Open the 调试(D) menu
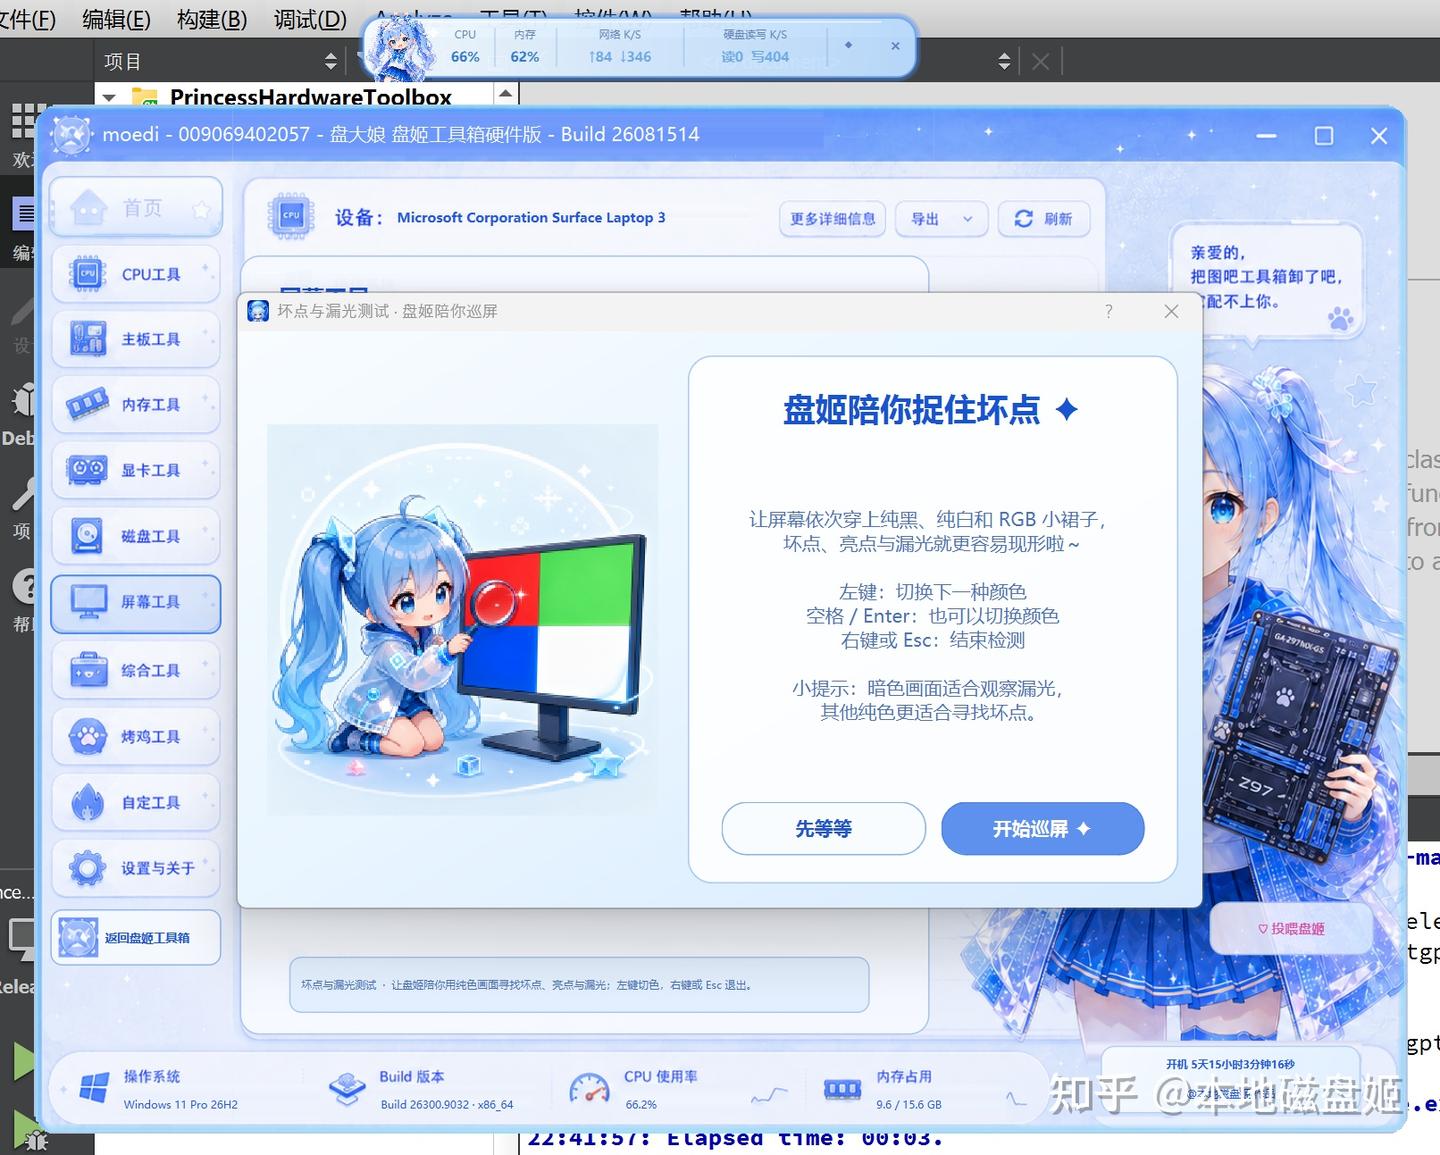1440x1155 pixels. click(x=310, y=19)
